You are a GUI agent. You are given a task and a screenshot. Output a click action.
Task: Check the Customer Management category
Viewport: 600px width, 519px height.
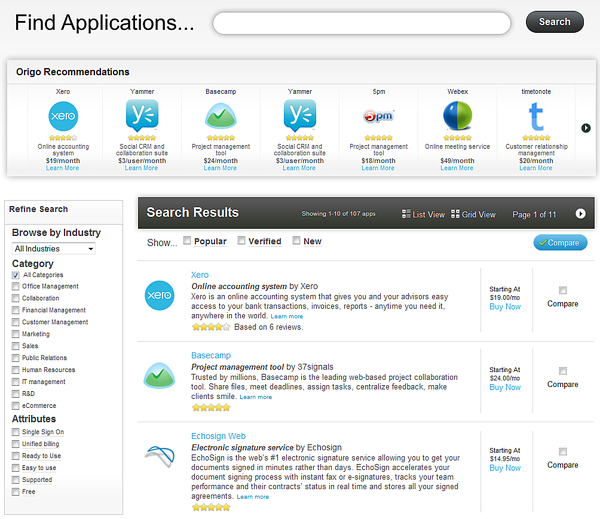(15, 322)
